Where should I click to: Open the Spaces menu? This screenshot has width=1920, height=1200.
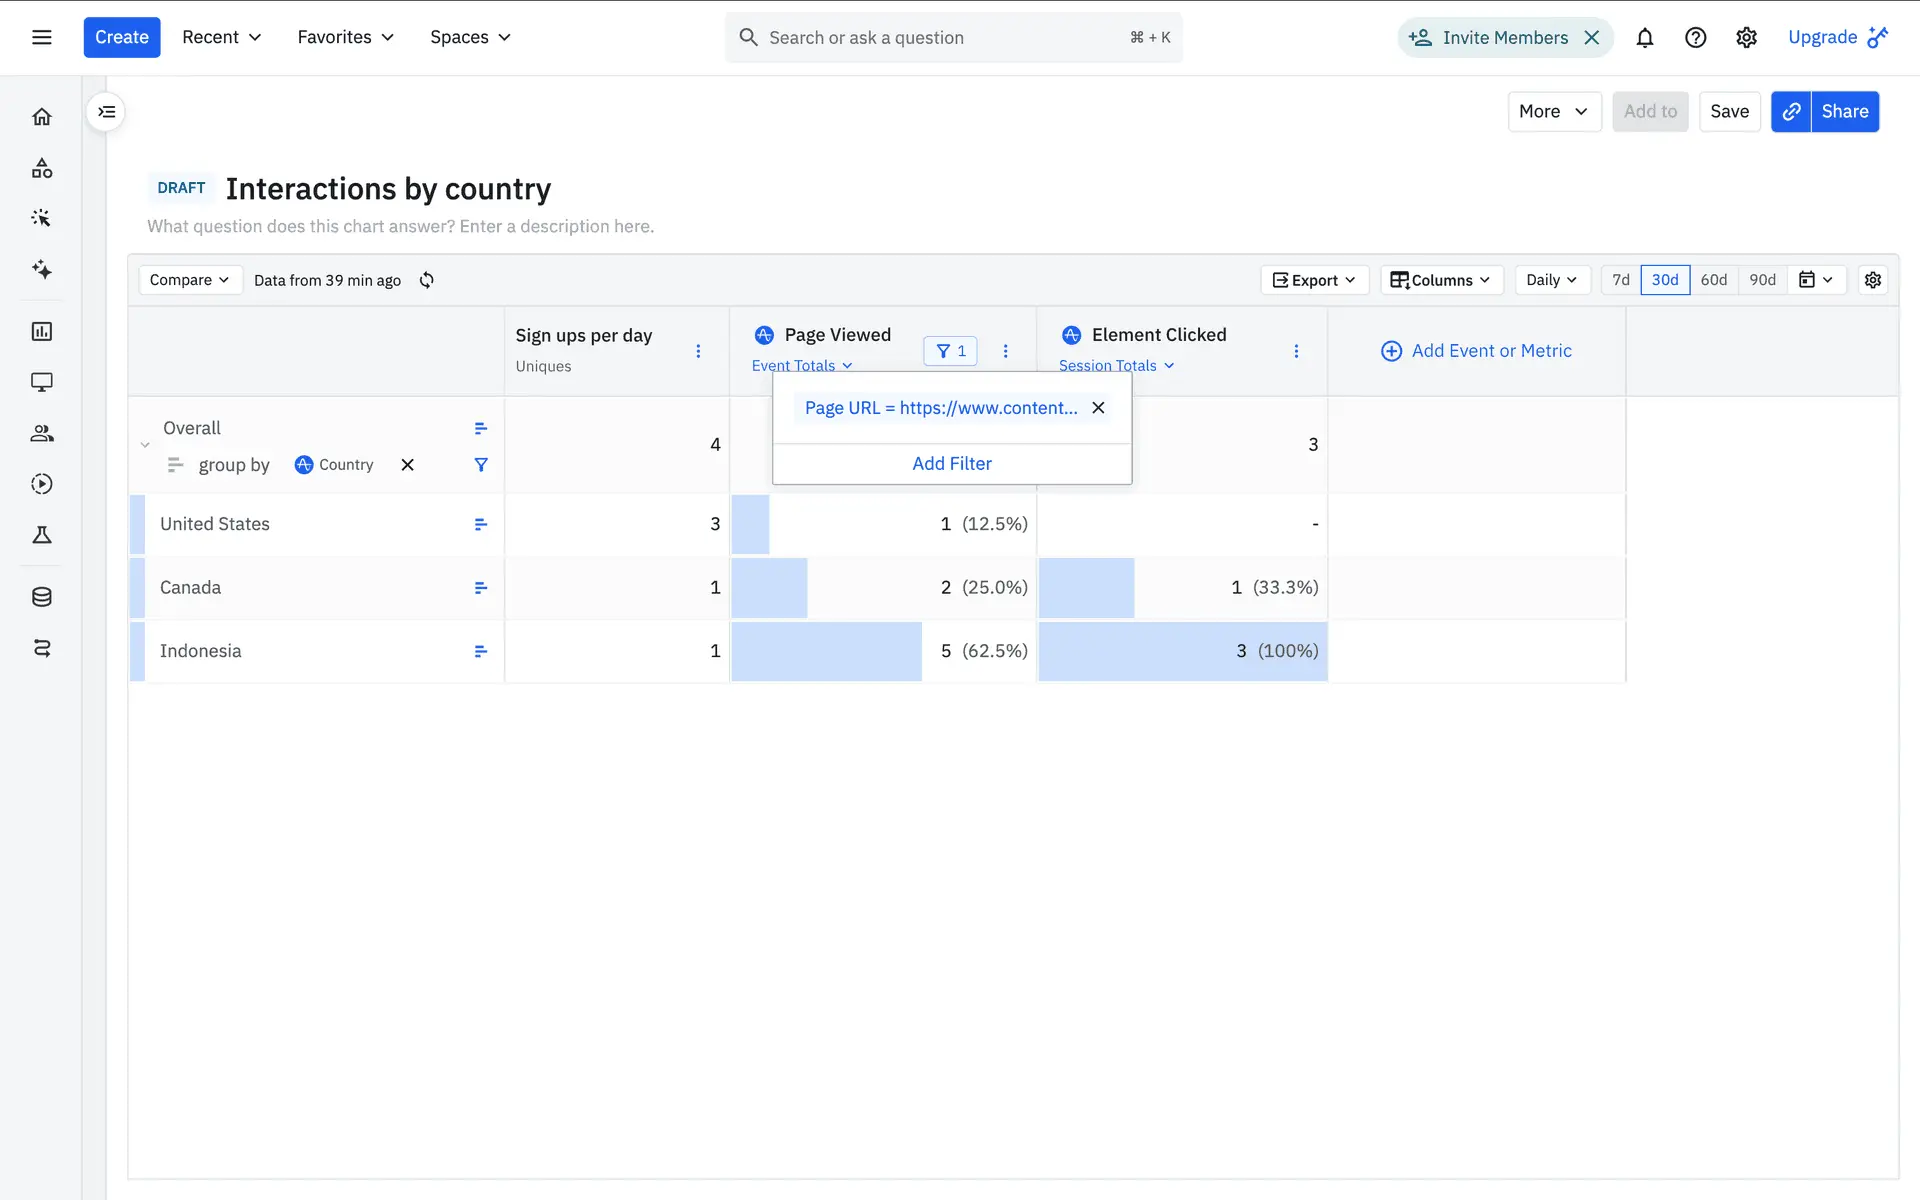pyautogui.click(x=470, y=38)
